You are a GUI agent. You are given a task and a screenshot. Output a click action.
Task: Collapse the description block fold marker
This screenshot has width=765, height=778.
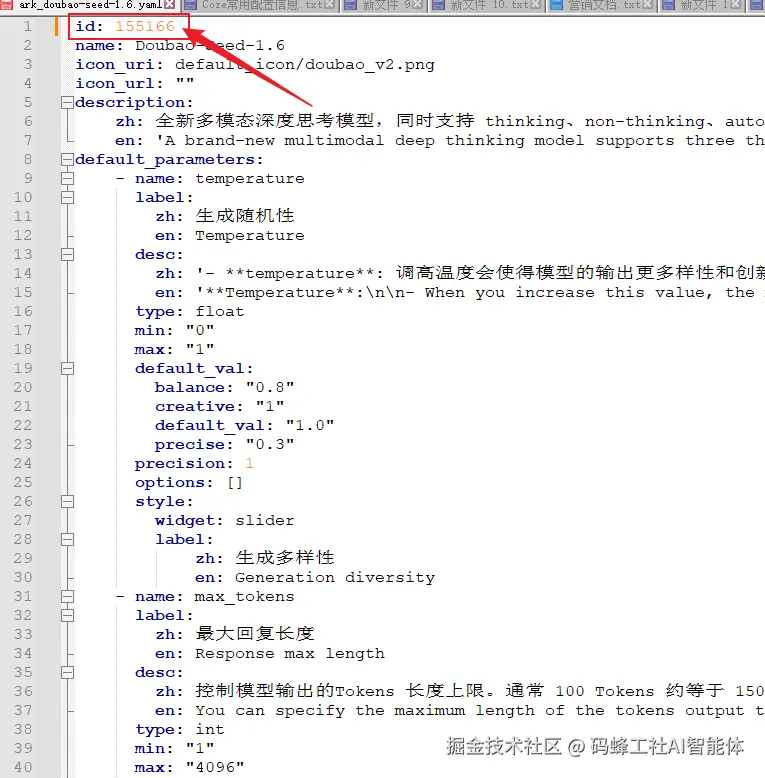coord(67,103)
